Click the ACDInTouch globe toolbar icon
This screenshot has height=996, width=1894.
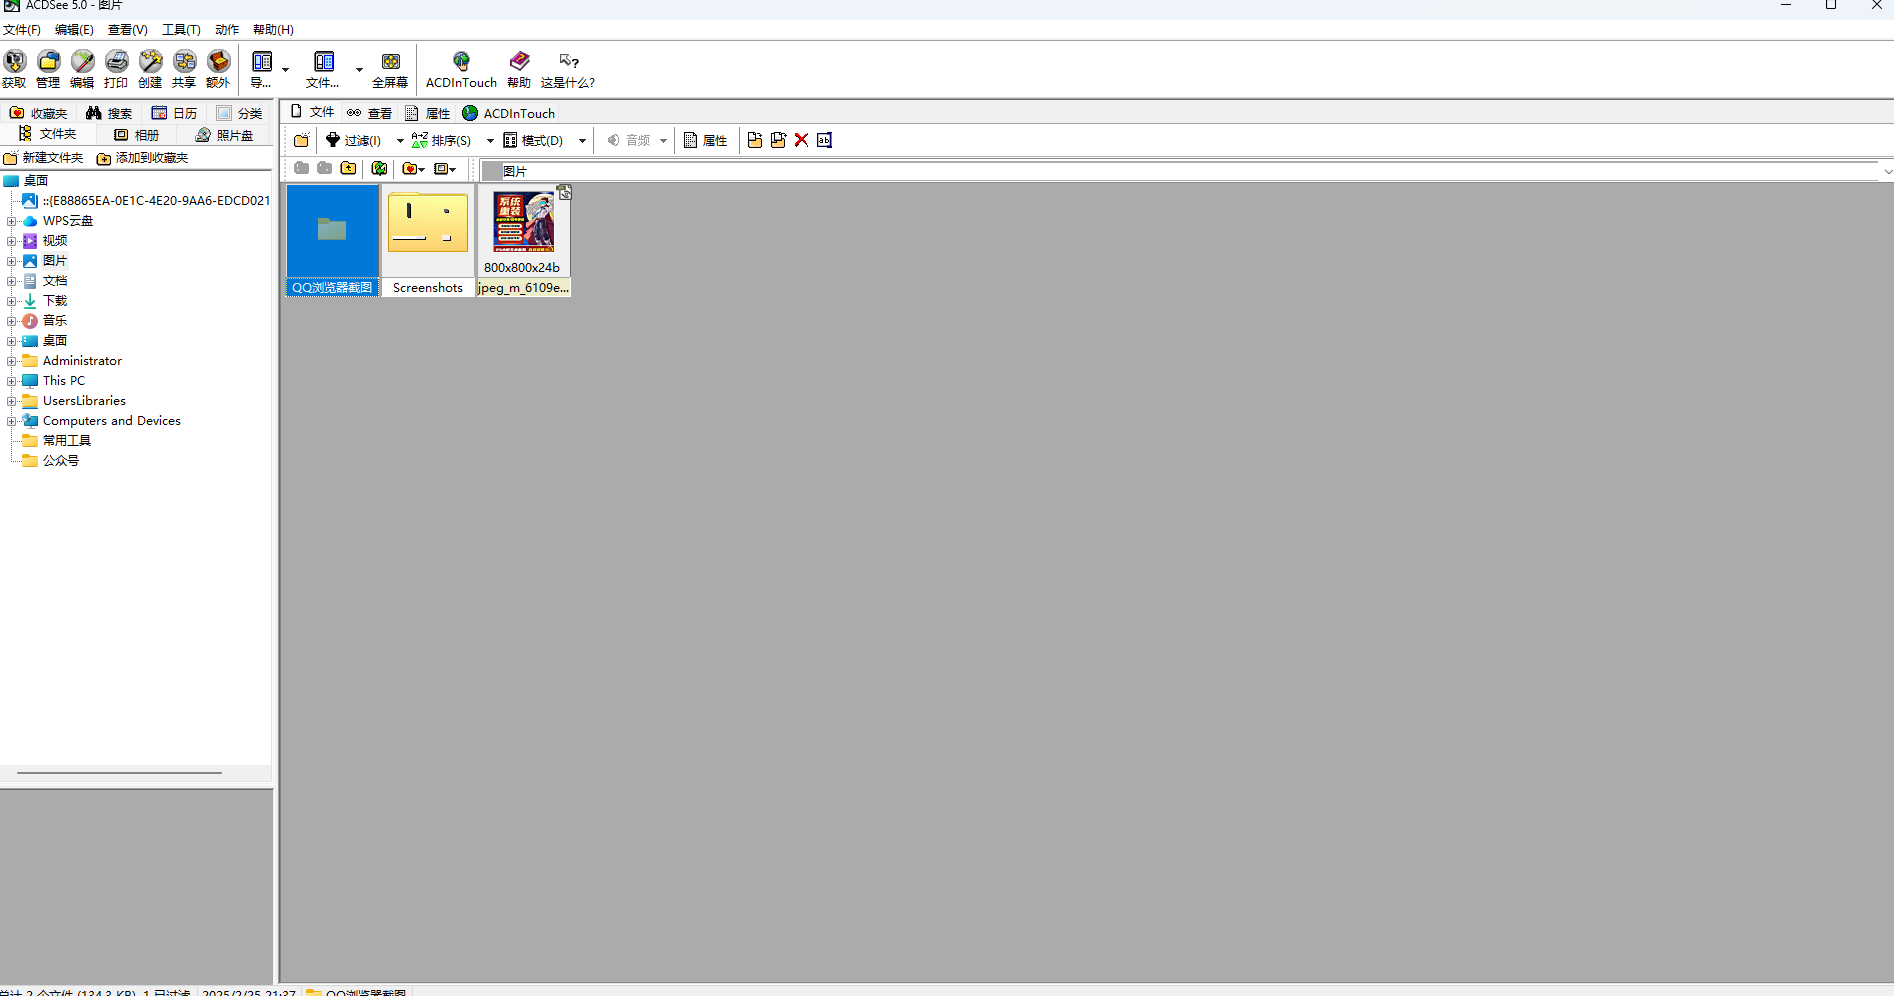point(461,68)
